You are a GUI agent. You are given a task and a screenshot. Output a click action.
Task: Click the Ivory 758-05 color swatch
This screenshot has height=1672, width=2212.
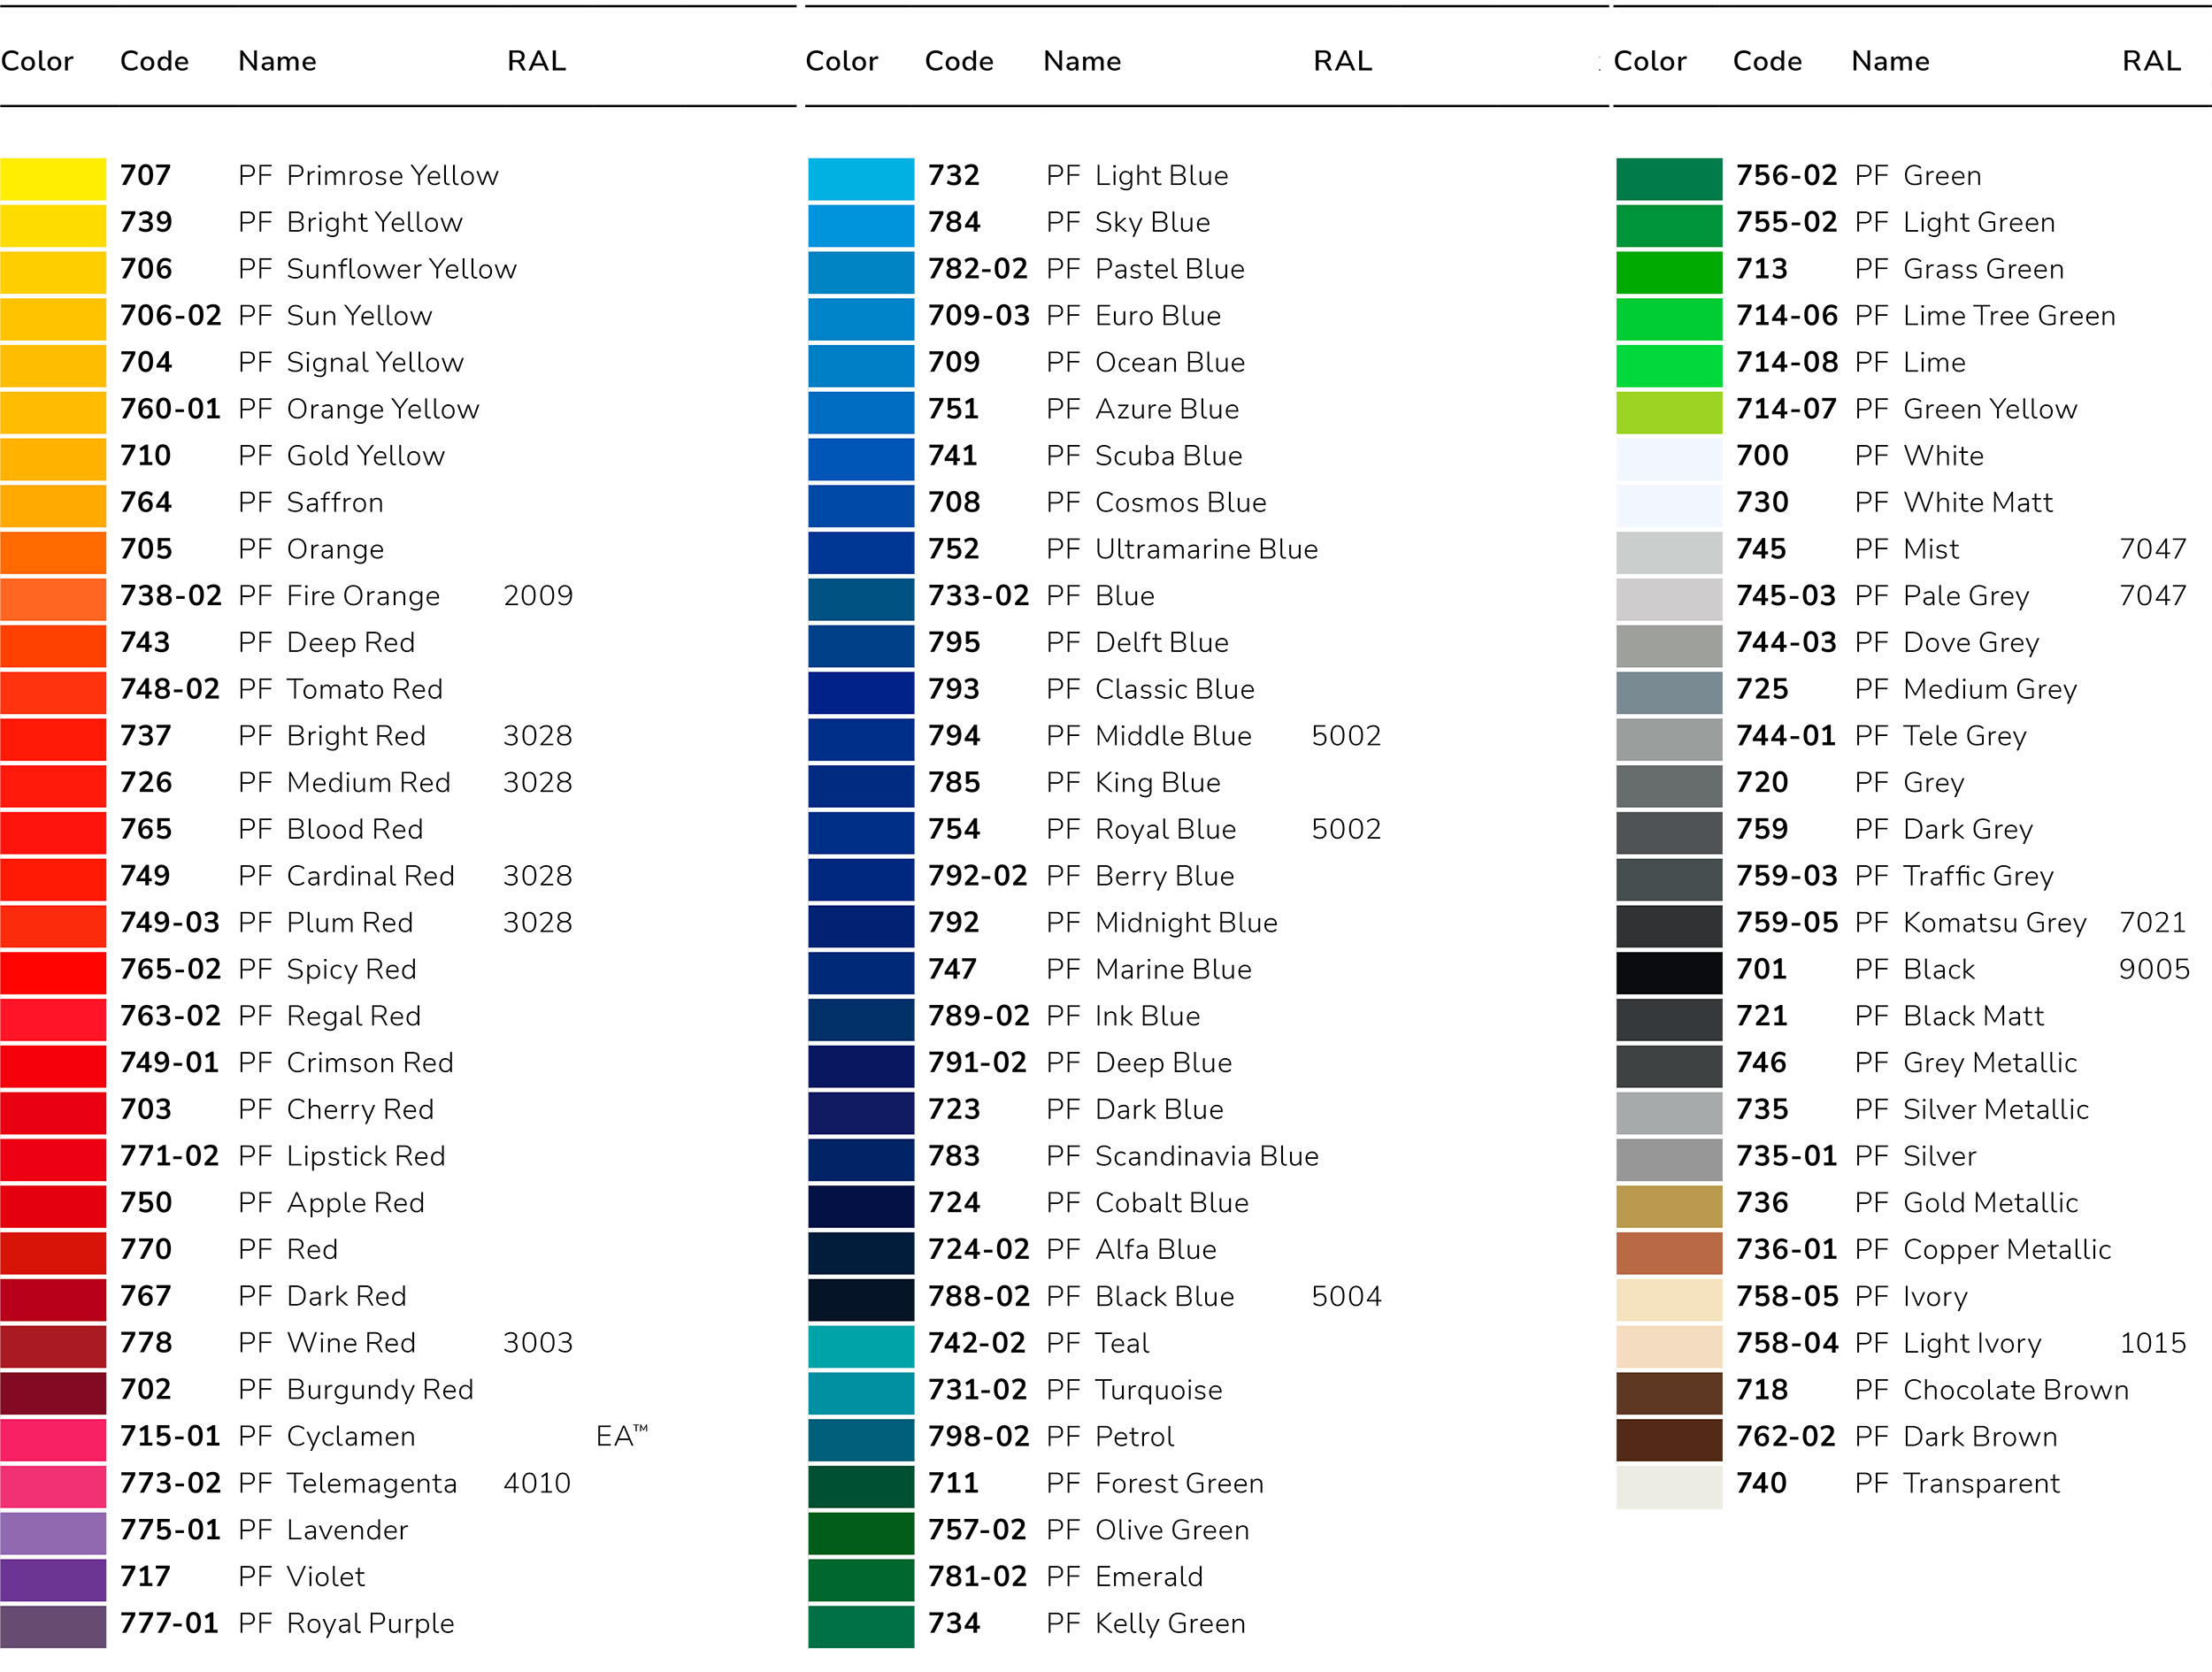1669,1299
